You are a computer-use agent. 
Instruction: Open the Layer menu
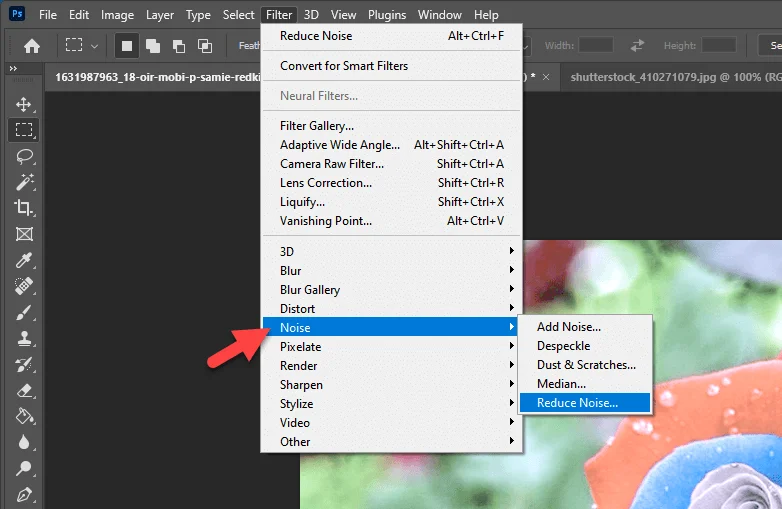point(160,15)
